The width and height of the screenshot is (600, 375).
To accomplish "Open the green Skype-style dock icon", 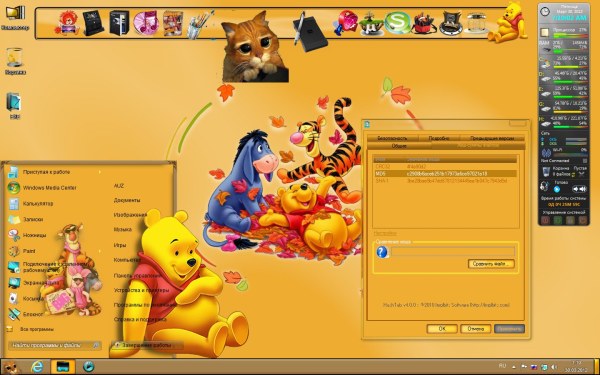I will click(397, 22).
